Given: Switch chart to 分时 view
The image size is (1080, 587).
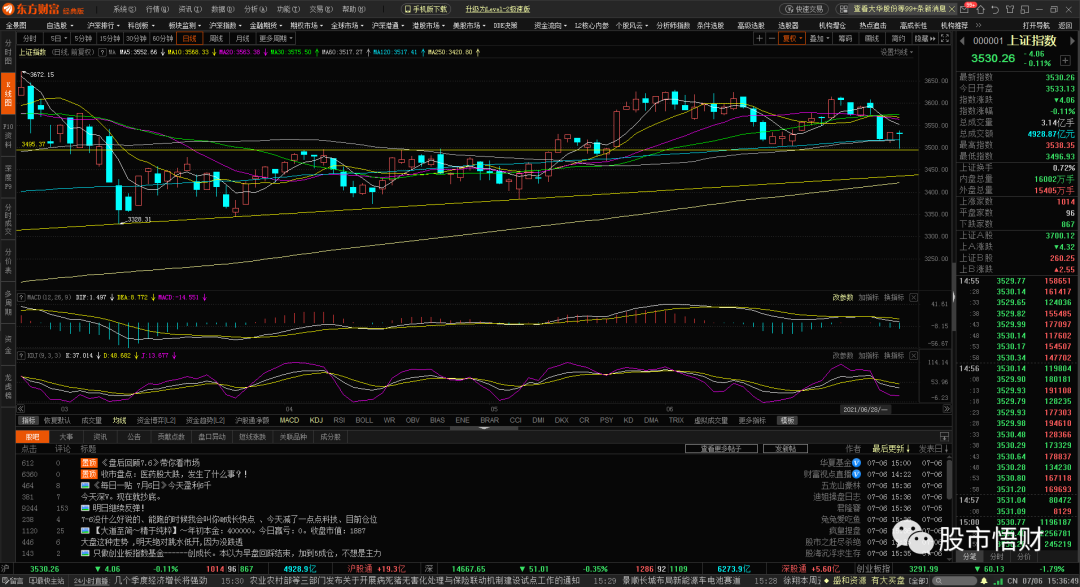Looking at the screenshot, I should coord(30,39).
